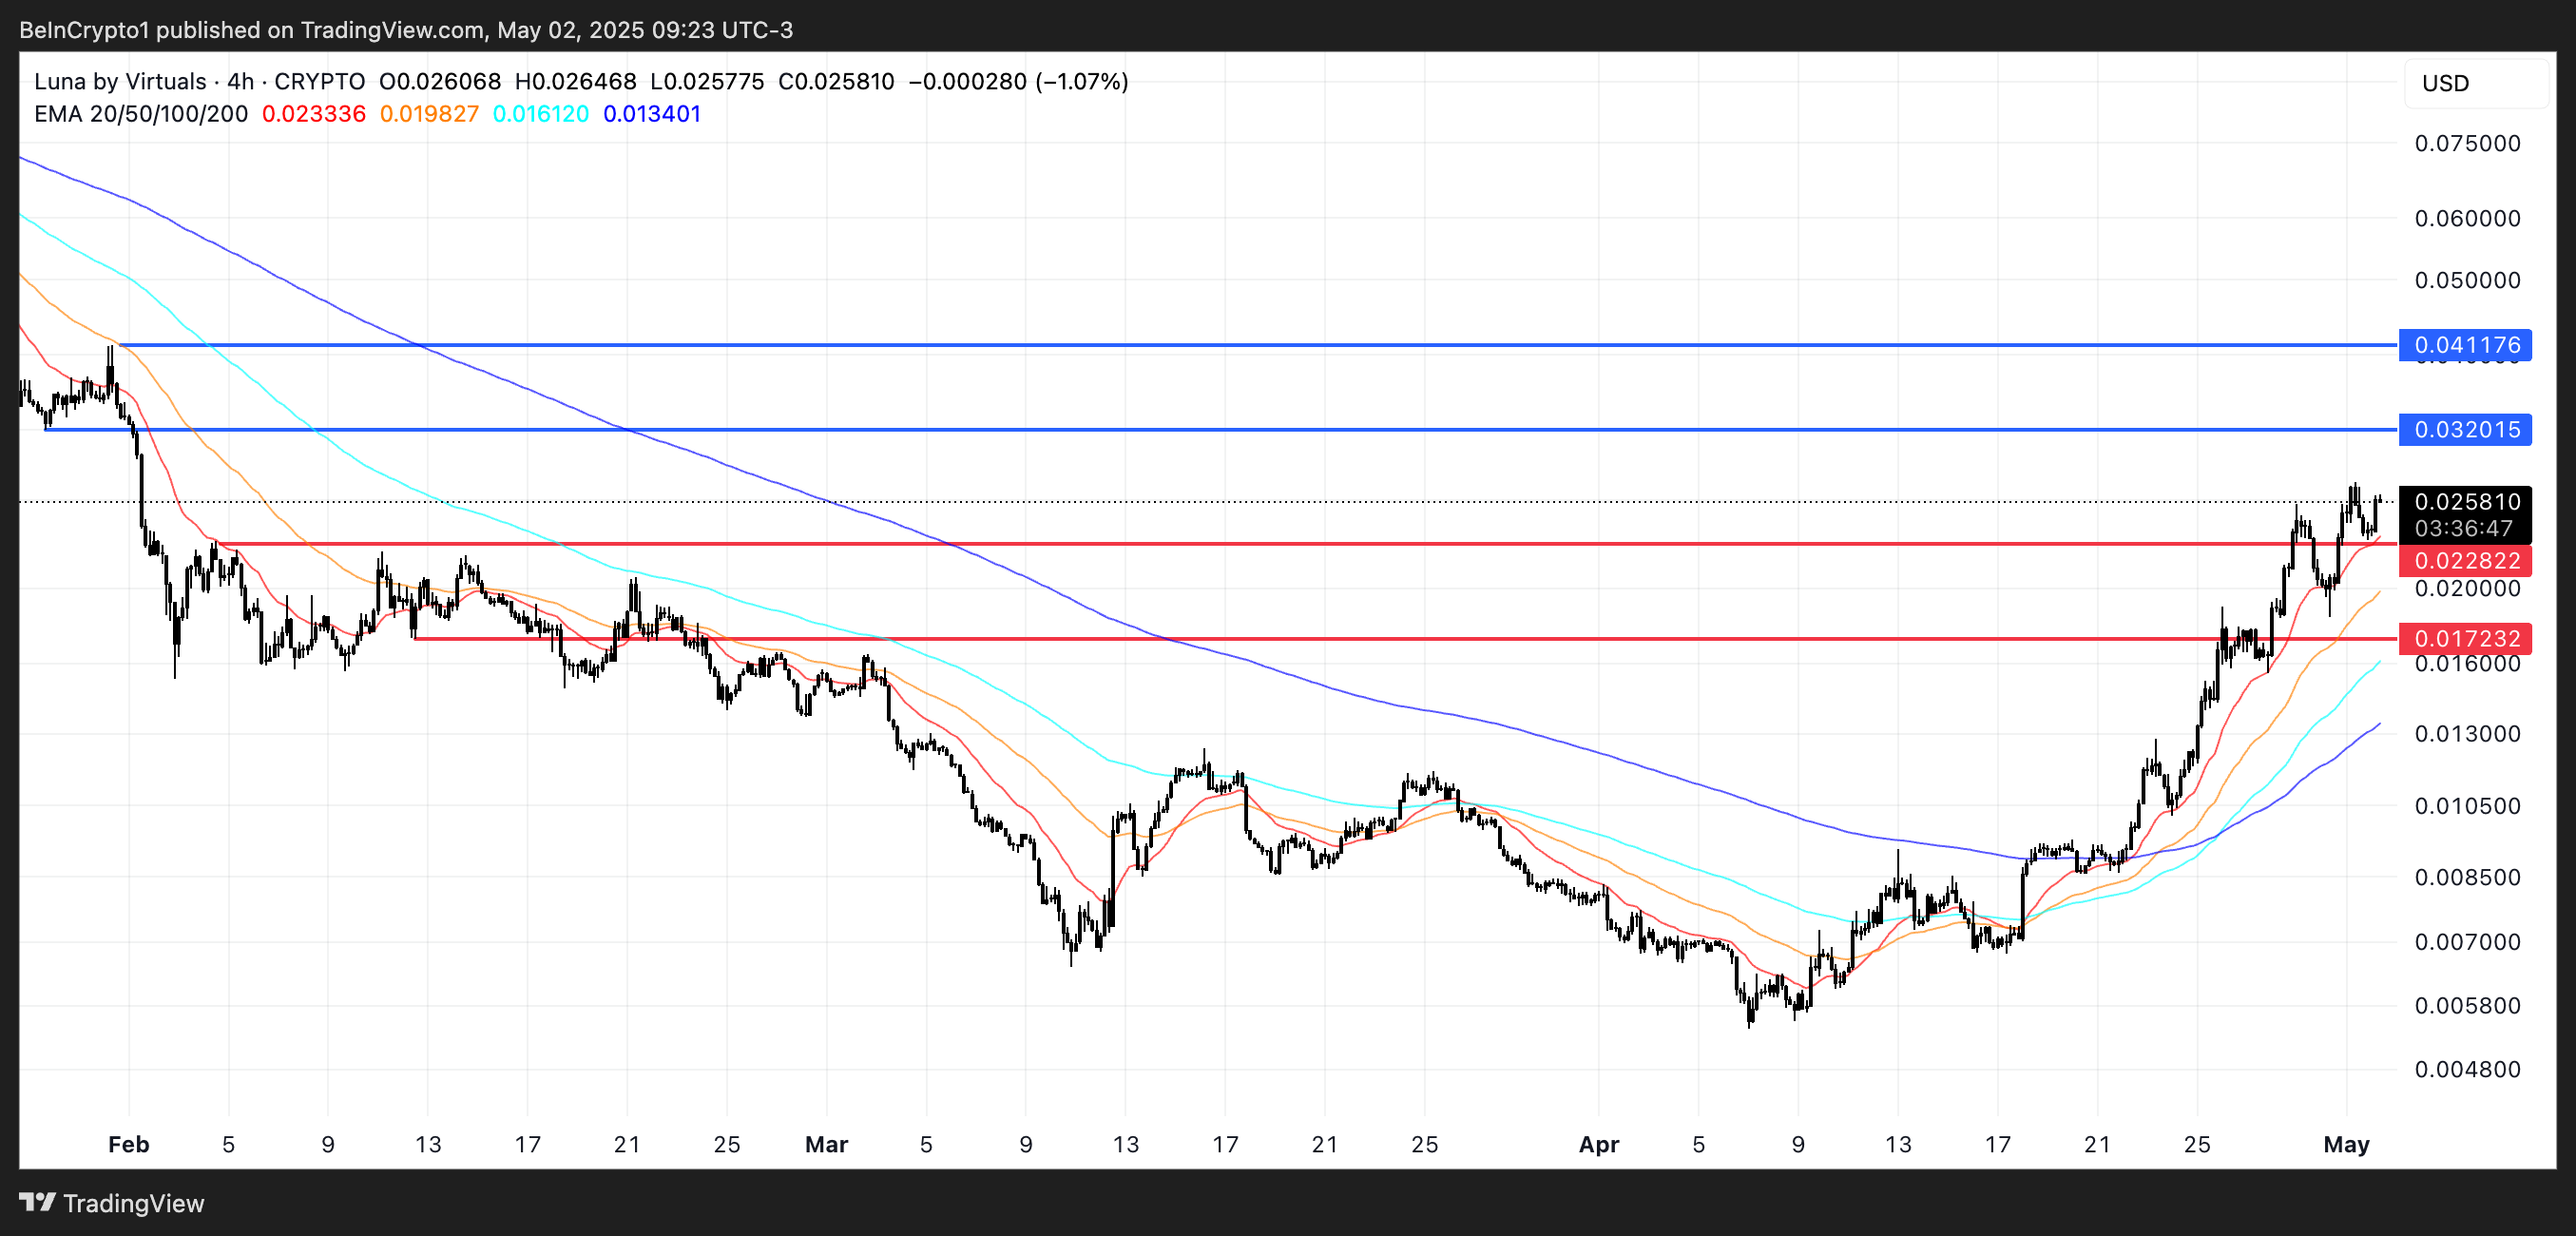Toggle the EMA 20/50/100/200 indicator

(140, 114)
